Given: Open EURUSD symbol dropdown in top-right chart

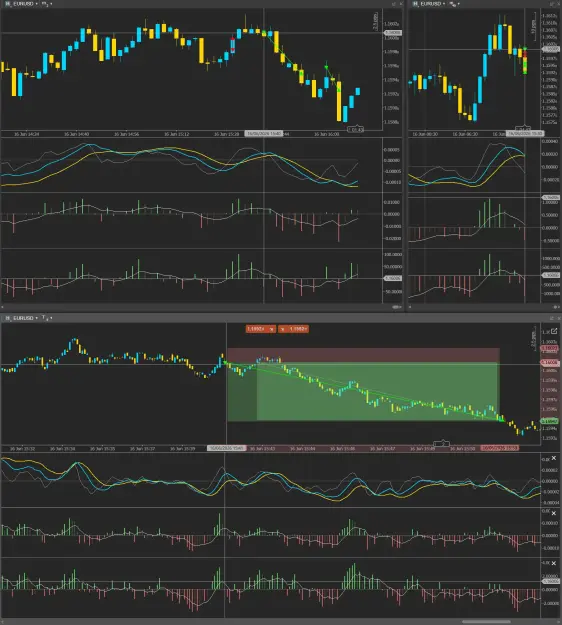Looking at the screenshot, I should tap(433, 4).
